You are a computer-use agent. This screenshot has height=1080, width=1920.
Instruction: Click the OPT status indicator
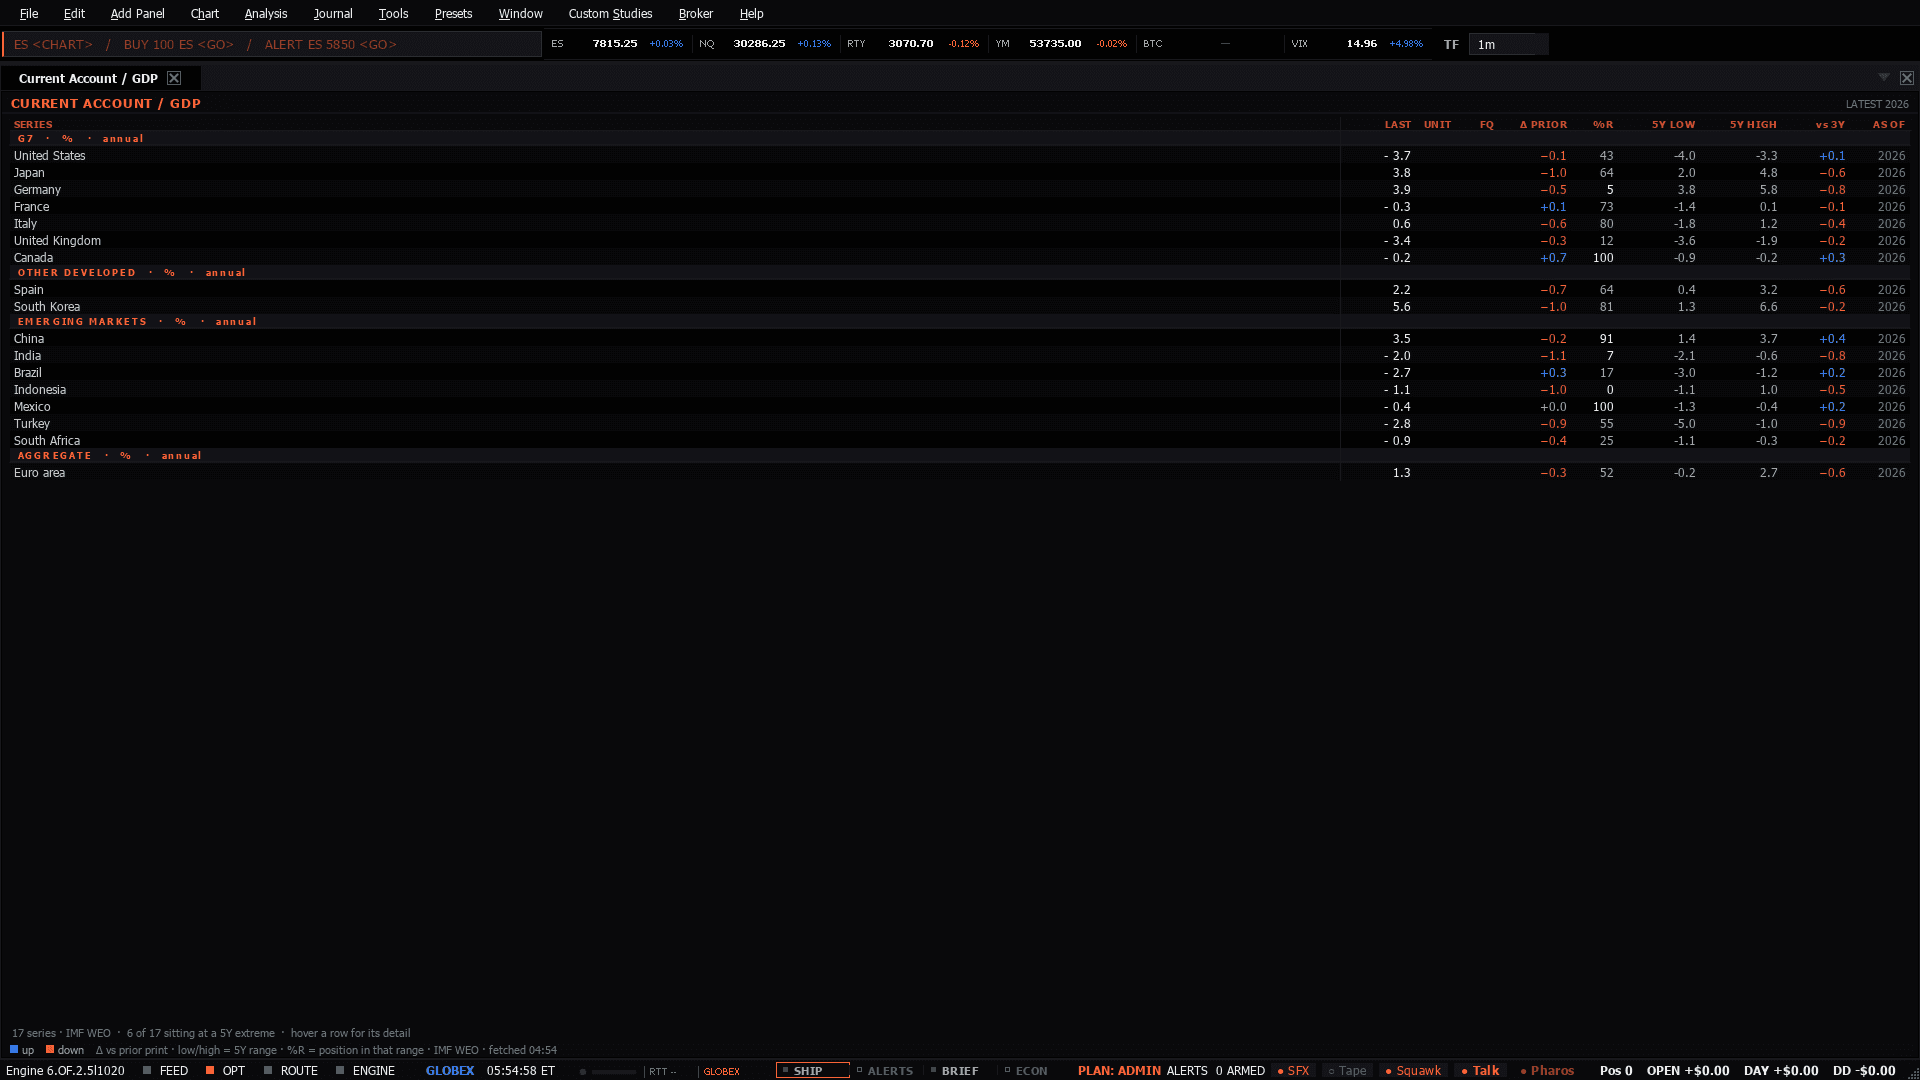225,1071
